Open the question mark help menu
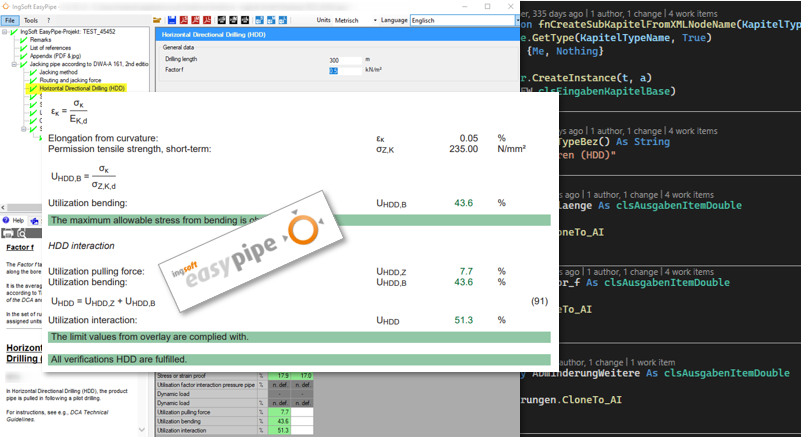Image resolution: width=801 pixels, height=437 pixels. (x=49, y=19)
